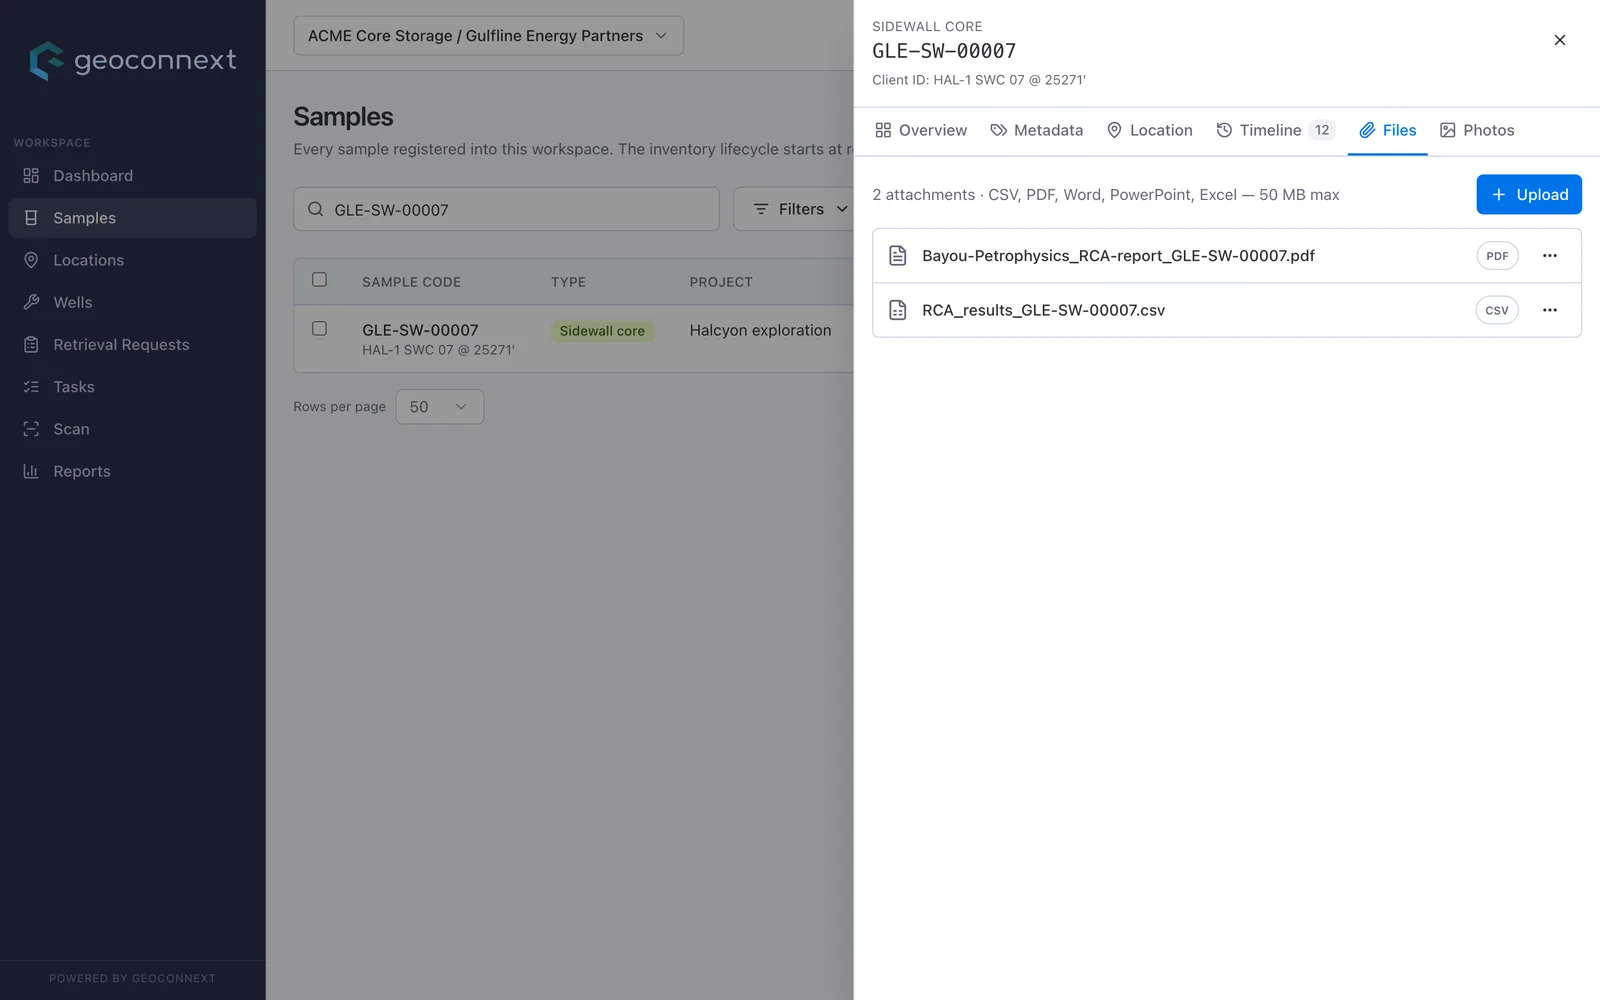Open the RCA_results CSV file
The width and height of the screenshot is (1600, 1000).
[1043, 310]
